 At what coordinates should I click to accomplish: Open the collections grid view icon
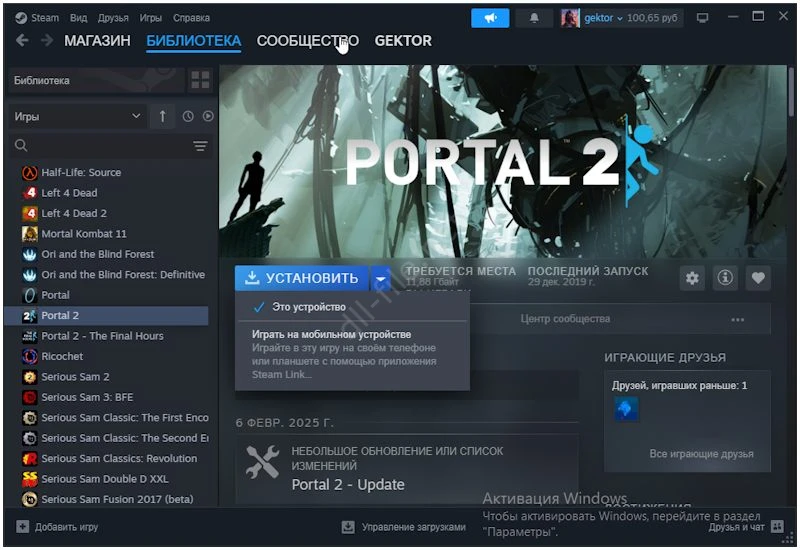(x=200, y=80)
